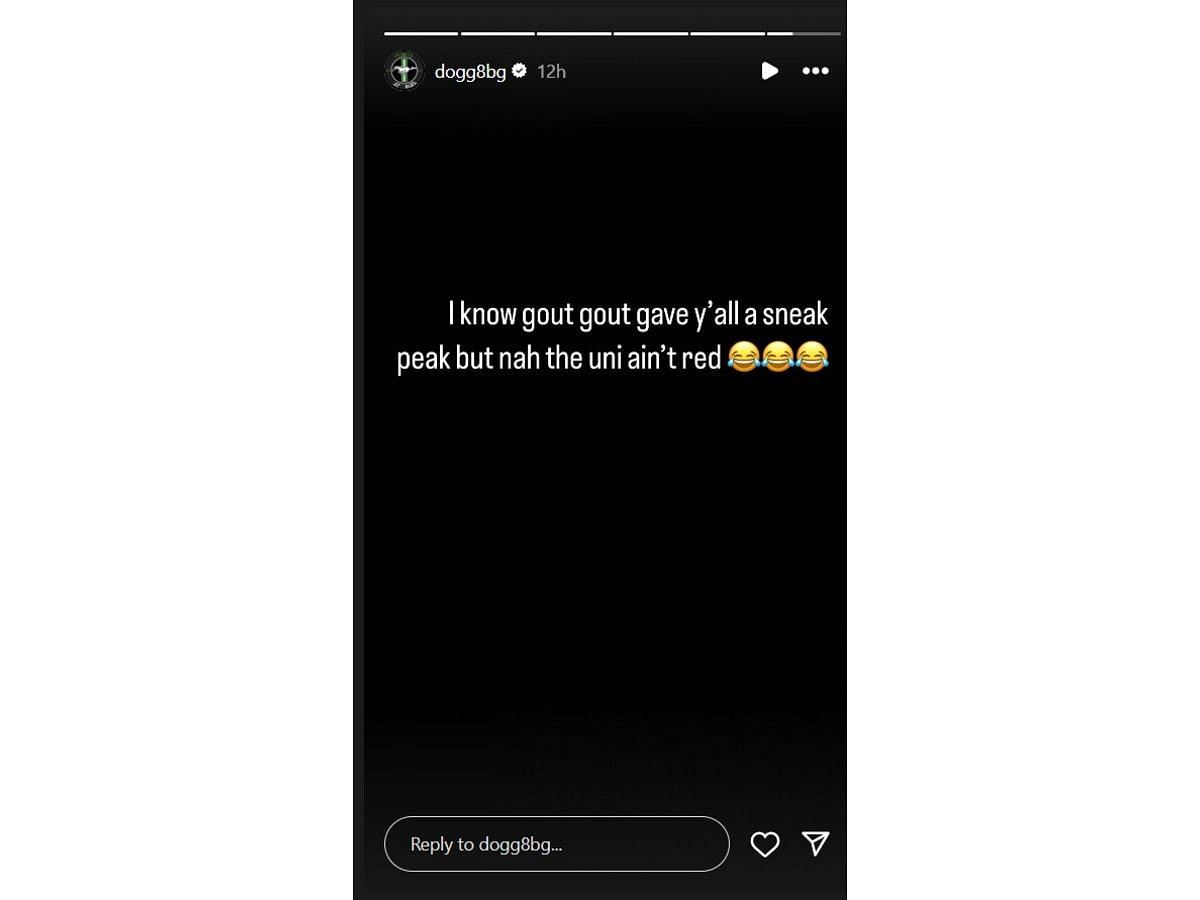Image resolution: width=1200 pixels, height=900 pixels.
Task: Like the story with the heart icon
Action: [x=765, y=844]
